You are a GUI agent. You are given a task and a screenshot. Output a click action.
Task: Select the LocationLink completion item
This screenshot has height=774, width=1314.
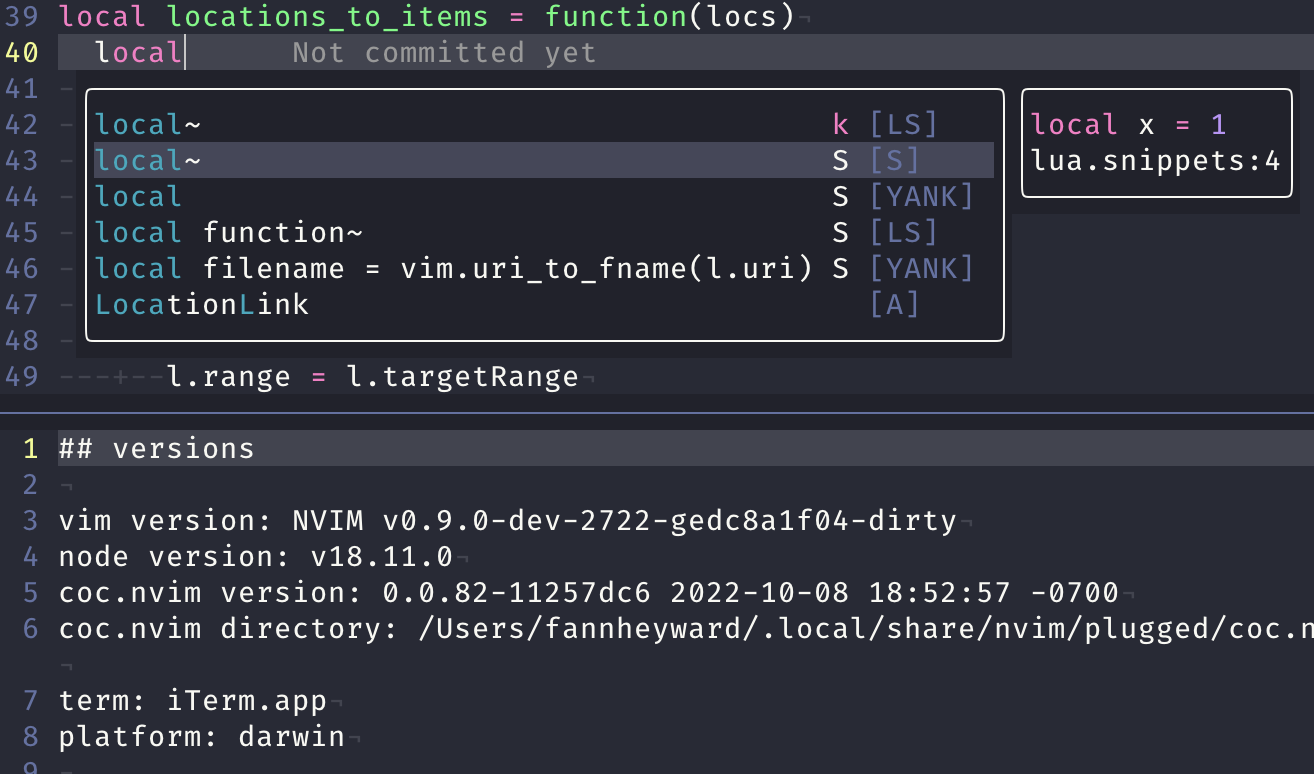(x=201, y=304)
